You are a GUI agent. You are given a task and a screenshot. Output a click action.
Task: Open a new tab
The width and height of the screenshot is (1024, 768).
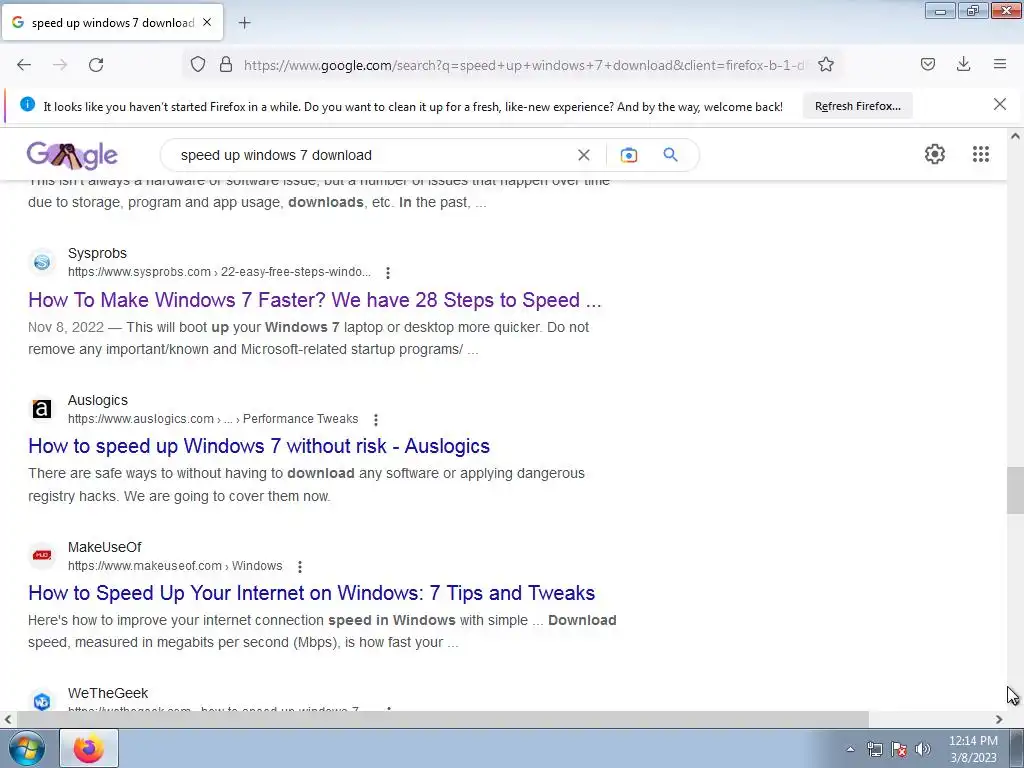coord(244,23)
